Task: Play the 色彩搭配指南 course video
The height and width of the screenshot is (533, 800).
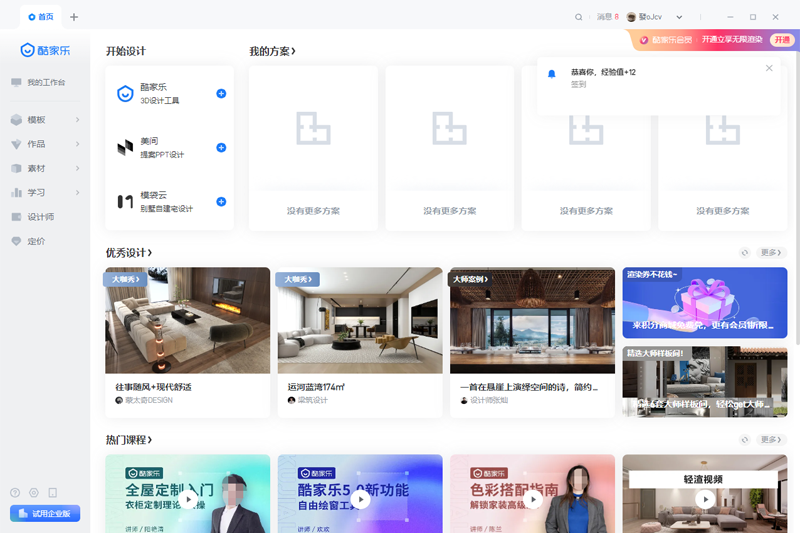Action: tap(533, 499)
